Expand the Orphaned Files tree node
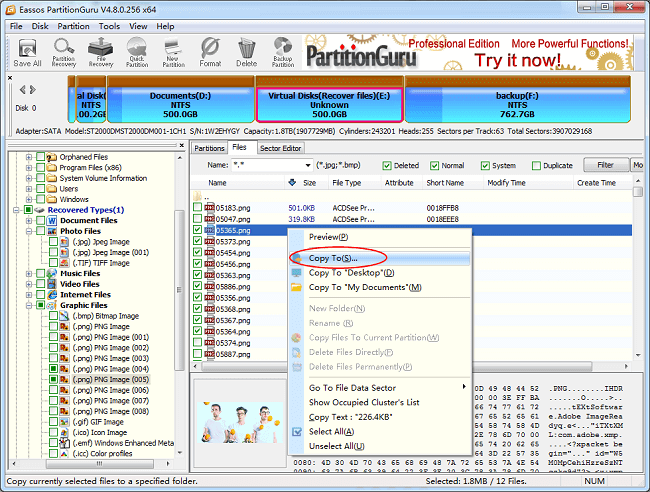This screenshot has height=492, width=650. [x=29, y=157]
